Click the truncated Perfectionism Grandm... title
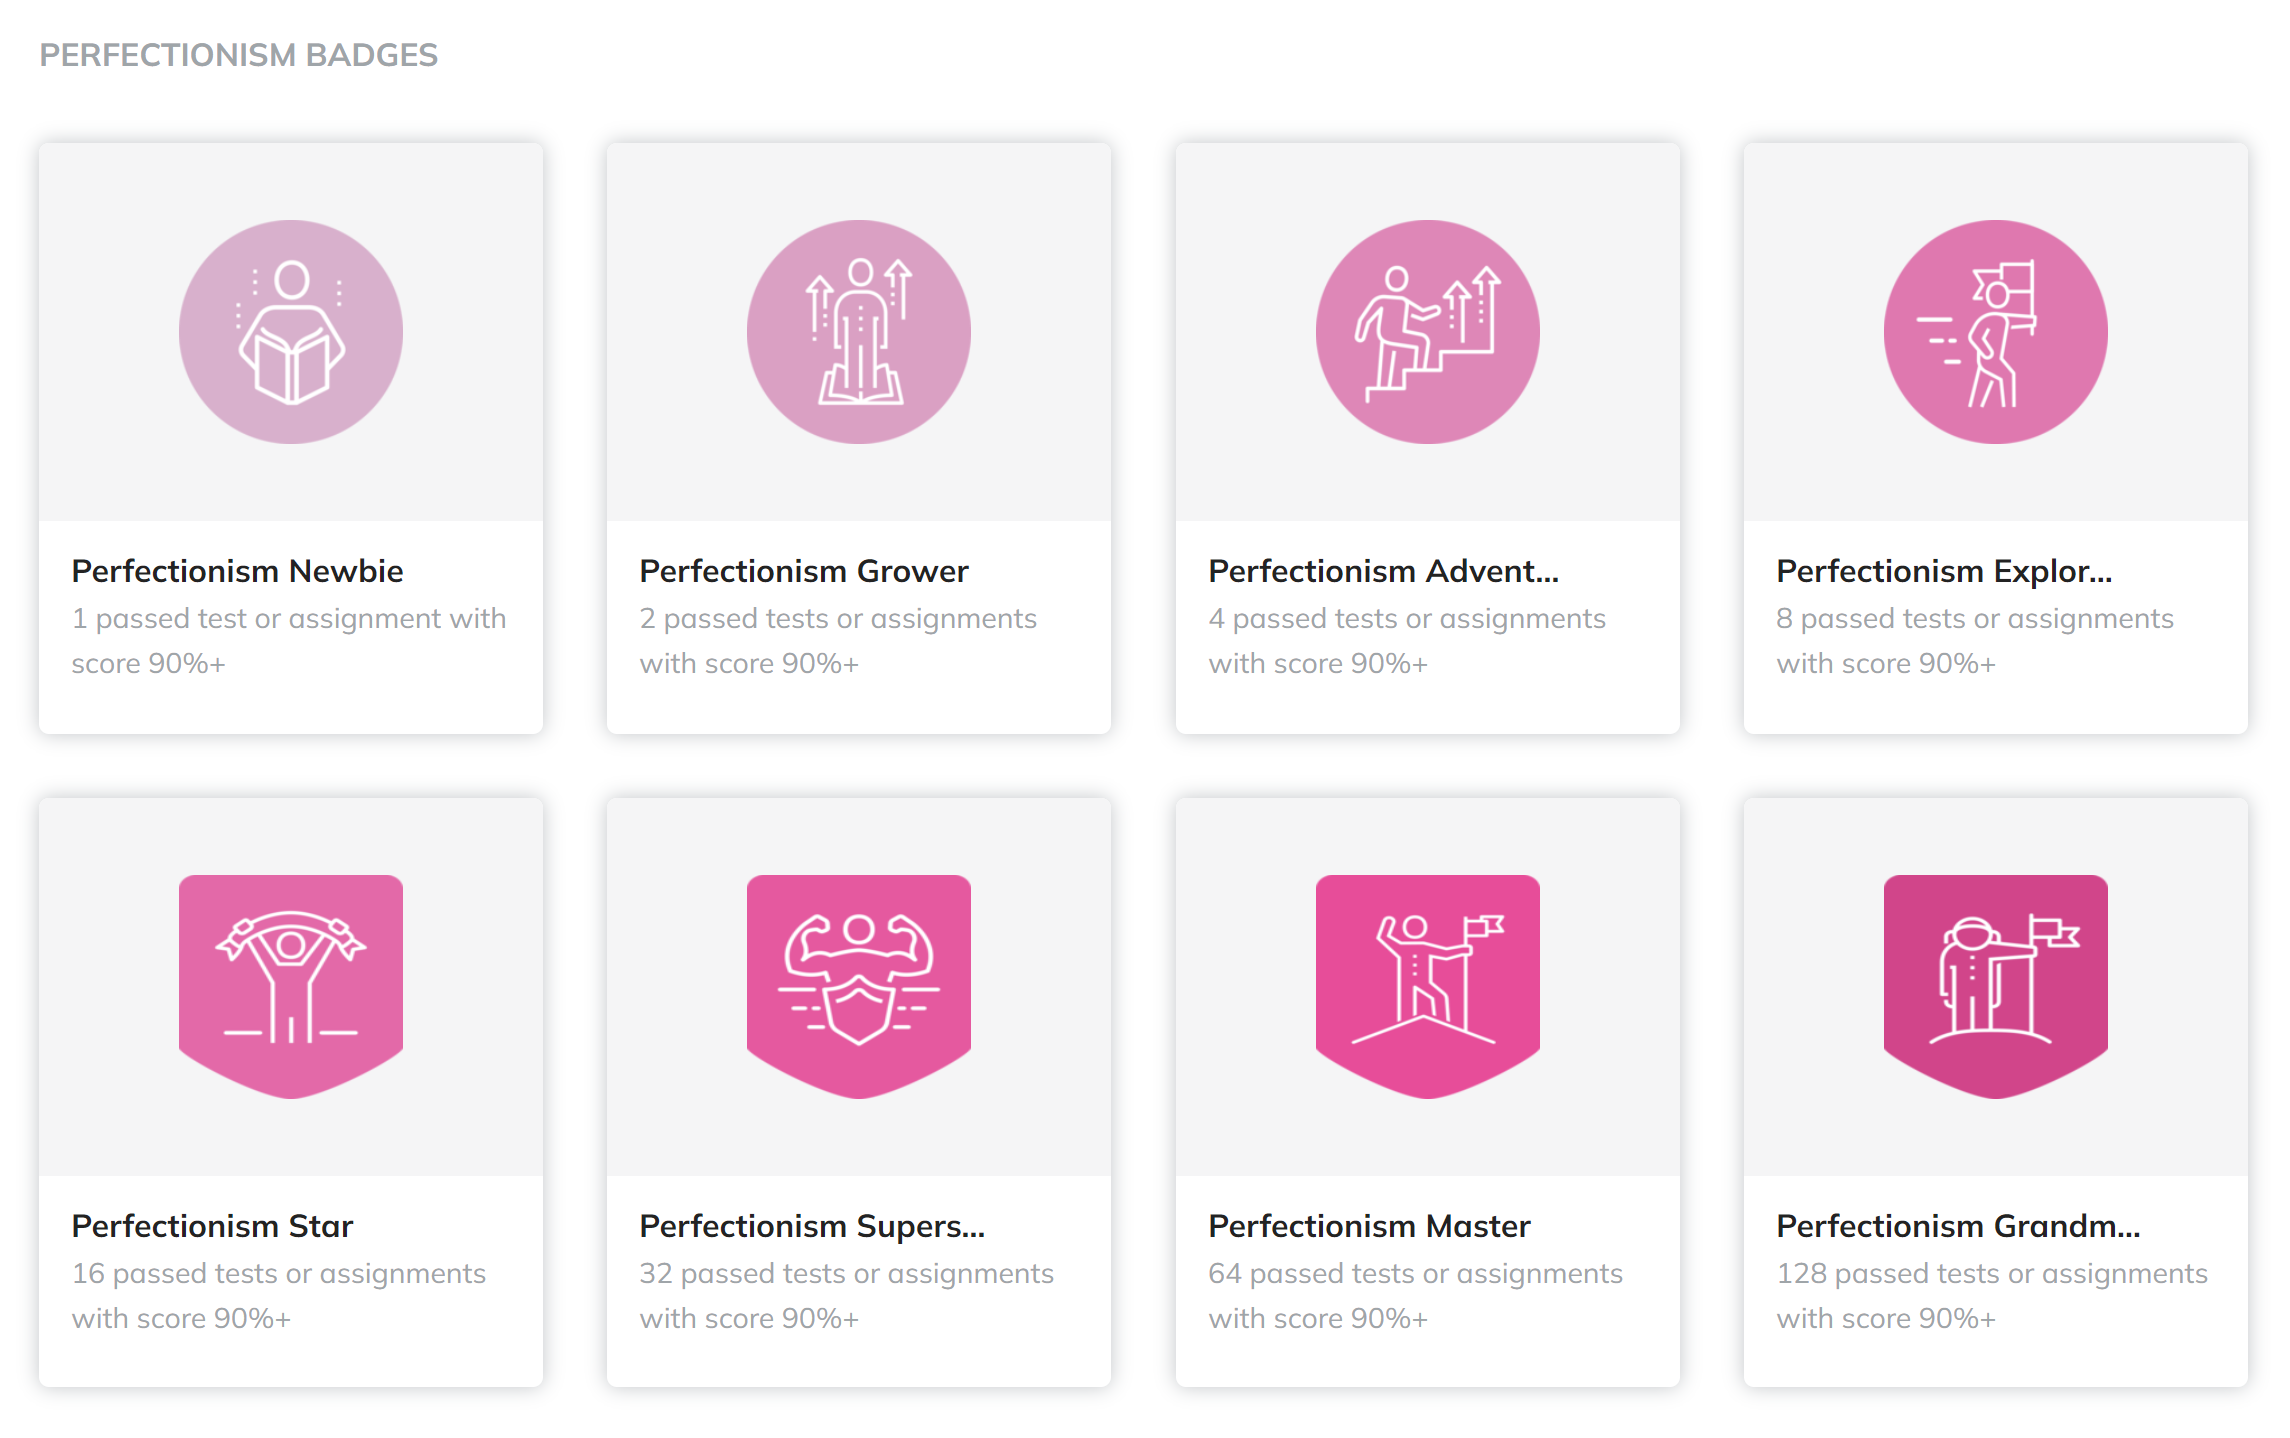 [x=1957, y=1226]
